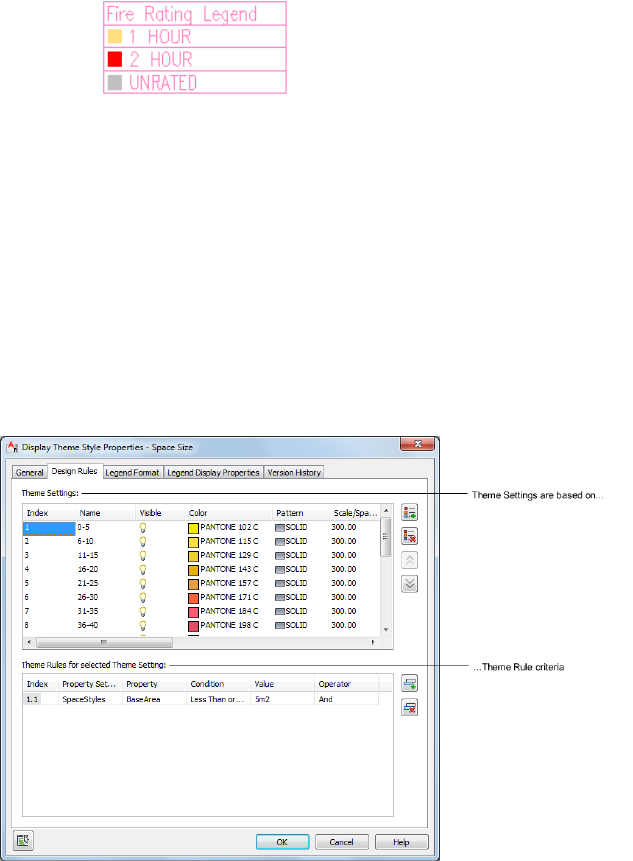The image size is (633, 861).
Task: Click the theme settings vertical scrollbar thumb
Action: tap(386, 537)
